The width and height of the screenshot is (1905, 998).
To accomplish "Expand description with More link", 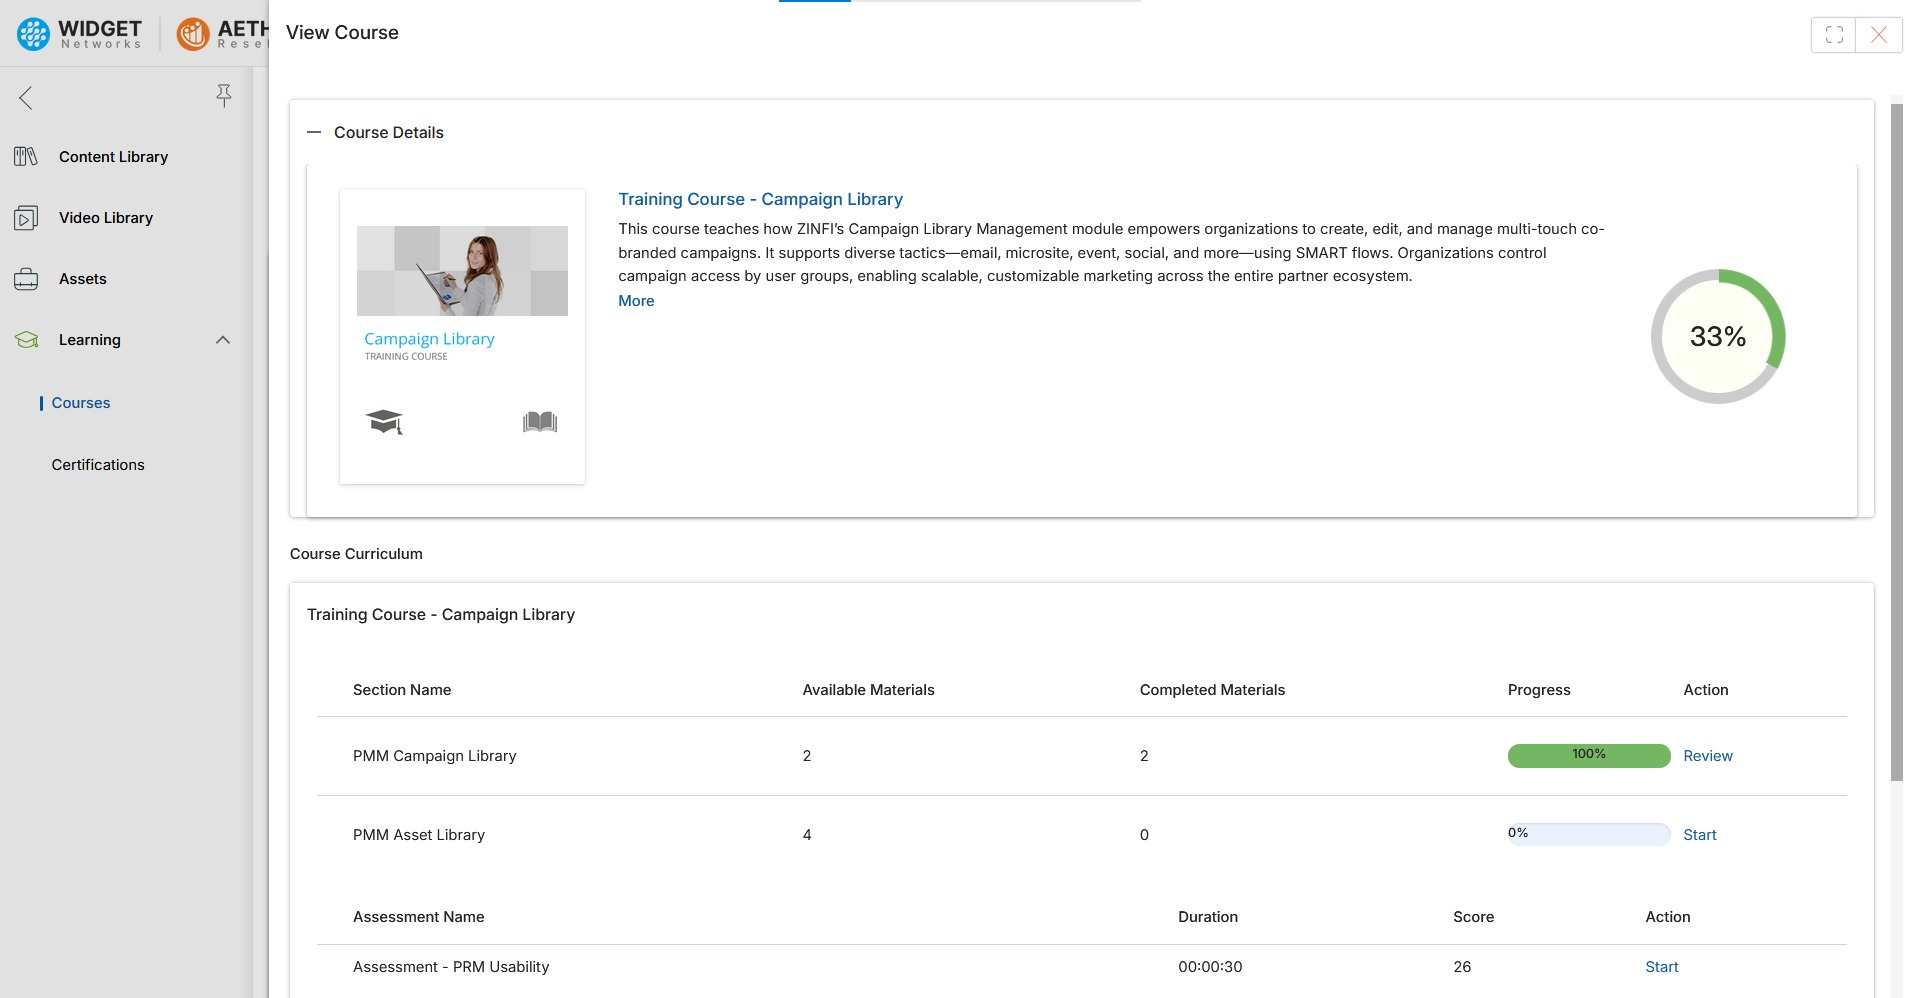I will 636,301.
